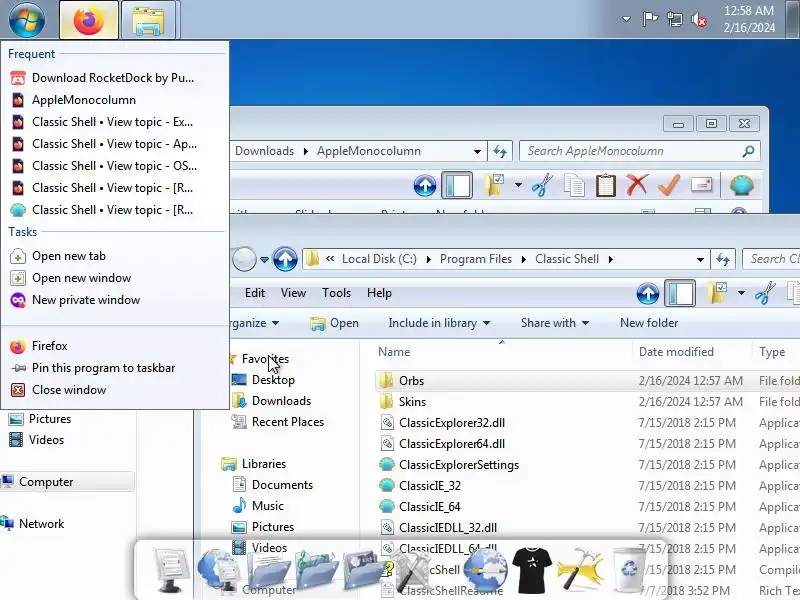Select ClassicExplorer32.dll file
Screen dimensions: 800x600
click(452, 423)
